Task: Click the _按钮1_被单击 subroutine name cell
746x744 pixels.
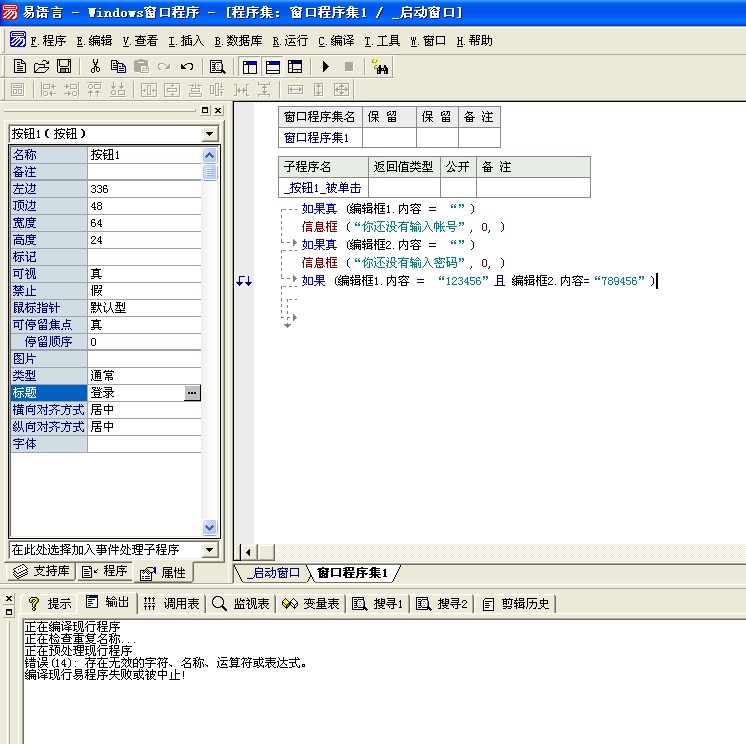Action: click(x=324, y=188)
